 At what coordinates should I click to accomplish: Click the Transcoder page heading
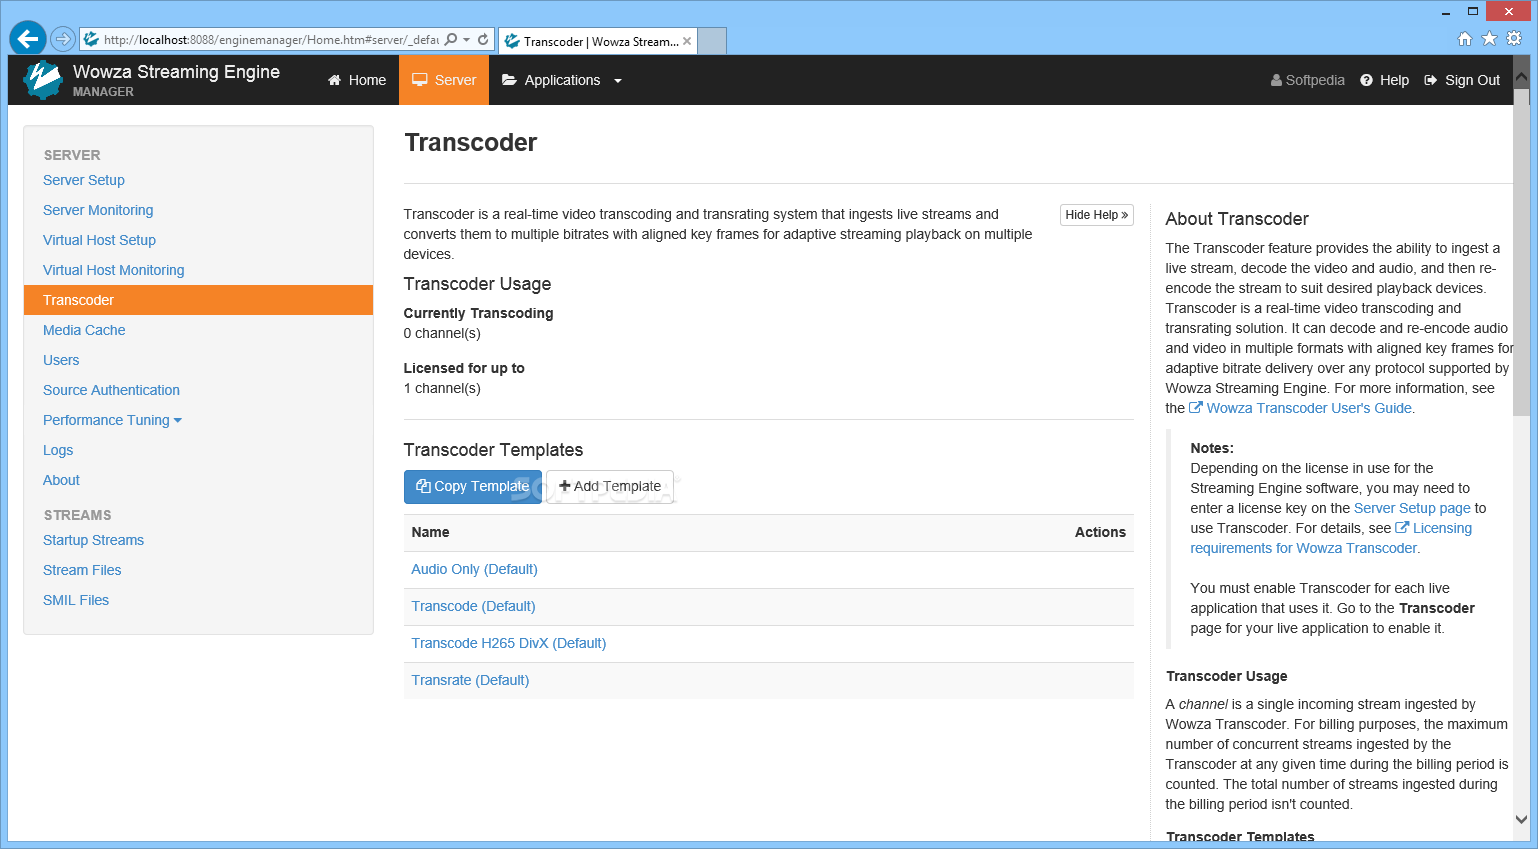click(470, 143)
